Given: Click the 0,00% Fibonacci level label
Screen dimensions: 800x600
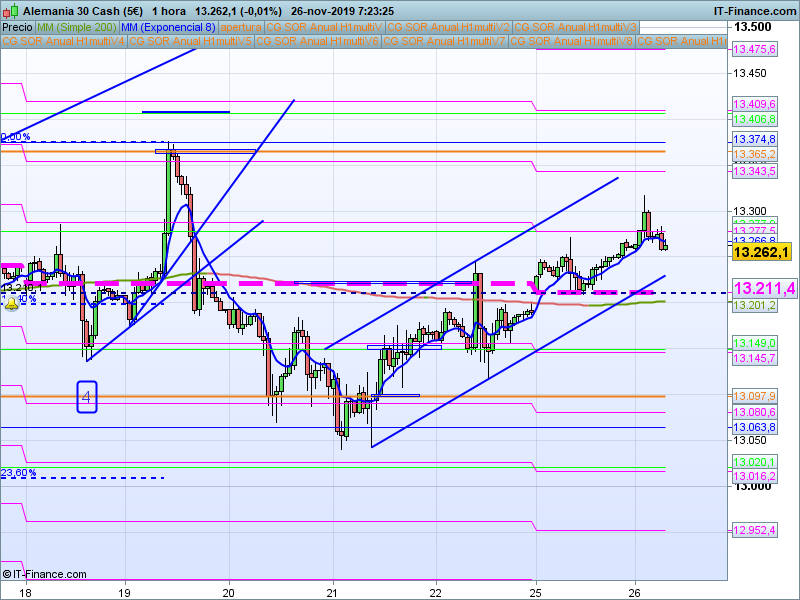Looking at the screenshot, I should [15, 137].
